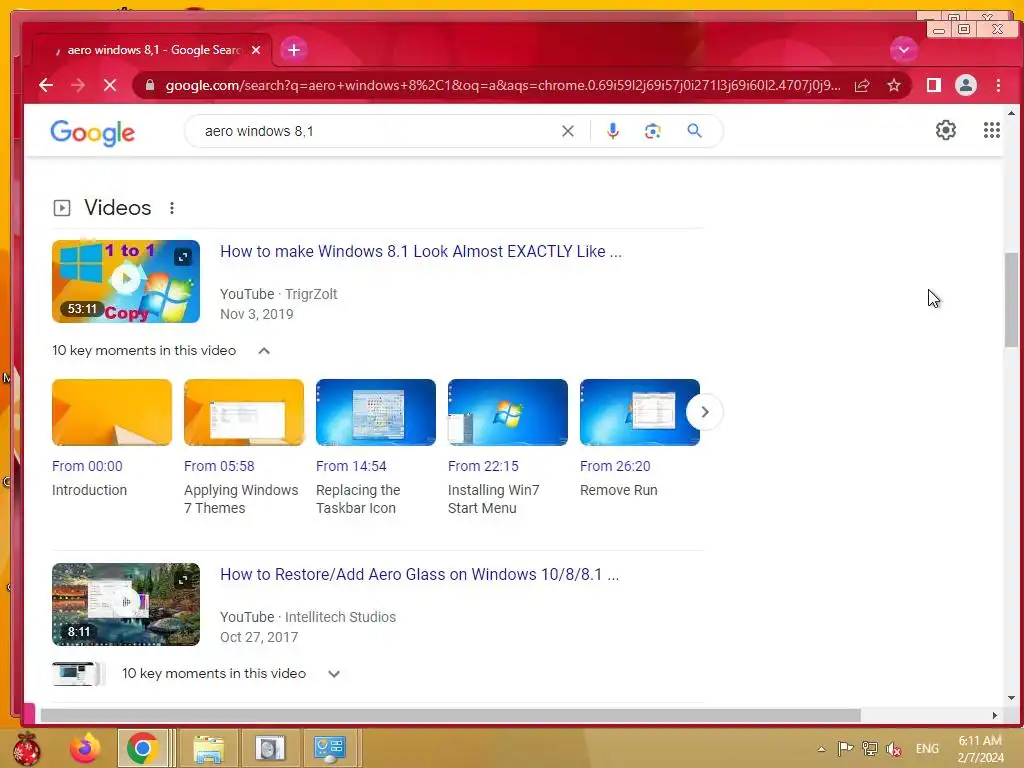The width and height of the screenshot is (1024, 768).
Task: Submit search with the magnifier icon
Action: pyautogui.click(x=694, y=131)
